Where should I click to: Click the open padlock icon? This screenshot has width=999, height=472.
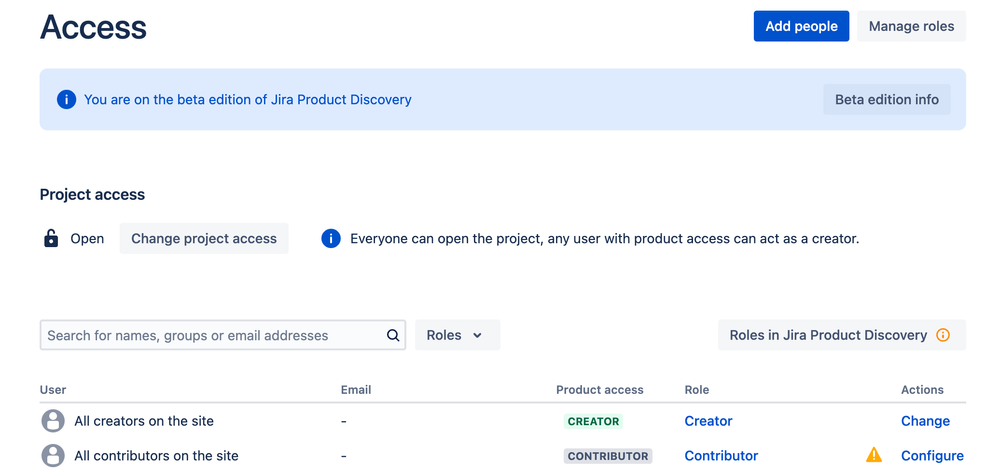pyautogui.click(x=51, y=238)
